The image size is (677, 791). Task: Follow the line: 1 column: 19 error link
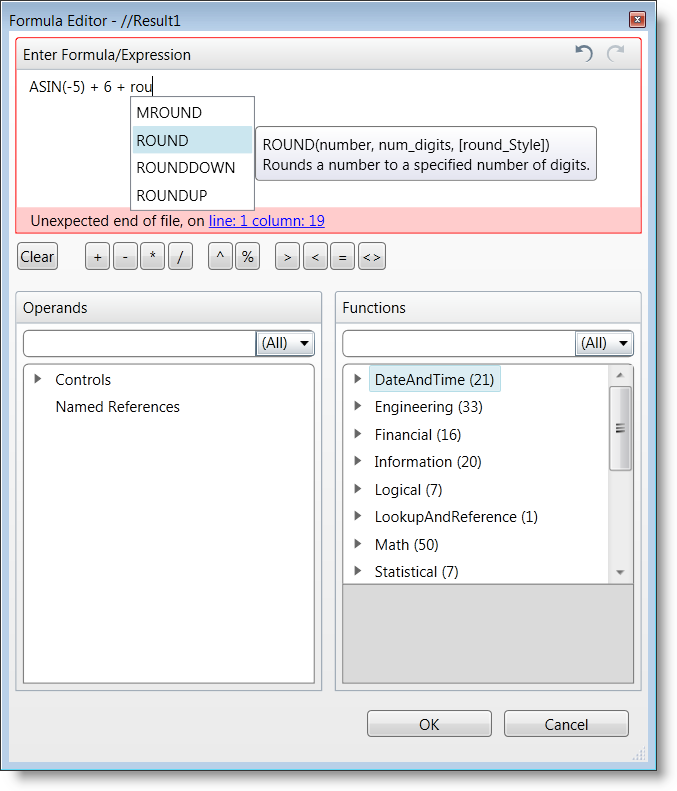pos(266,221)
